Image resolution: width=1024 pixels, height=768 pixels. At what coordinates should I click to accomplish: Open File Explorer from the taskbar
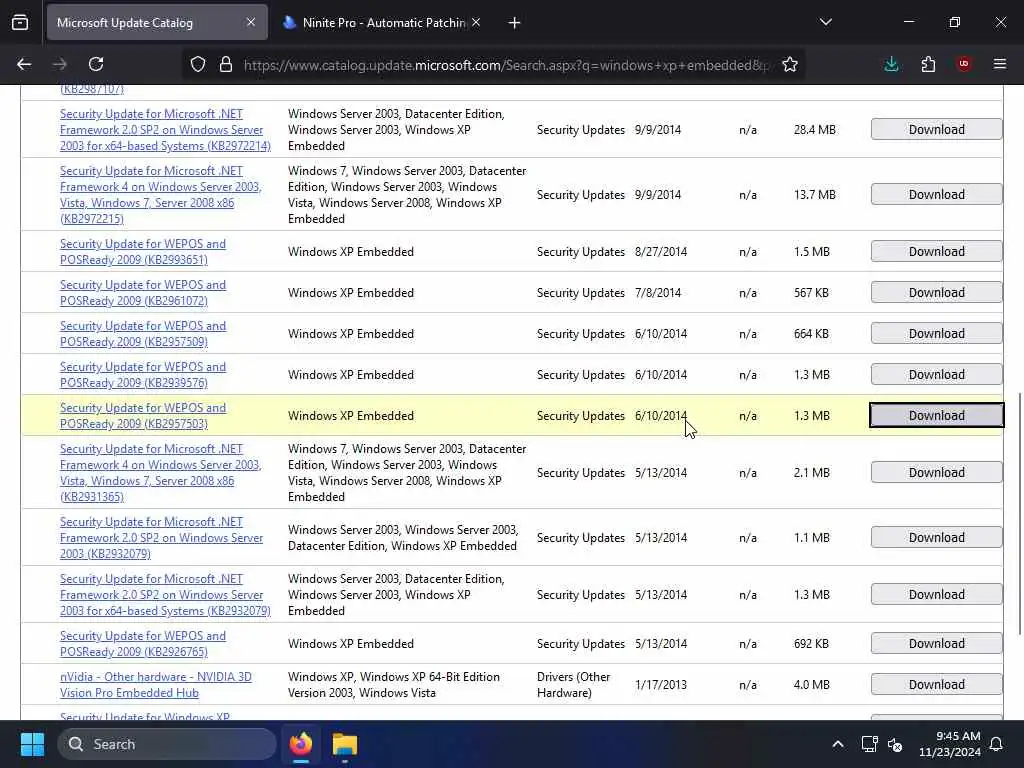pos(345,744)
